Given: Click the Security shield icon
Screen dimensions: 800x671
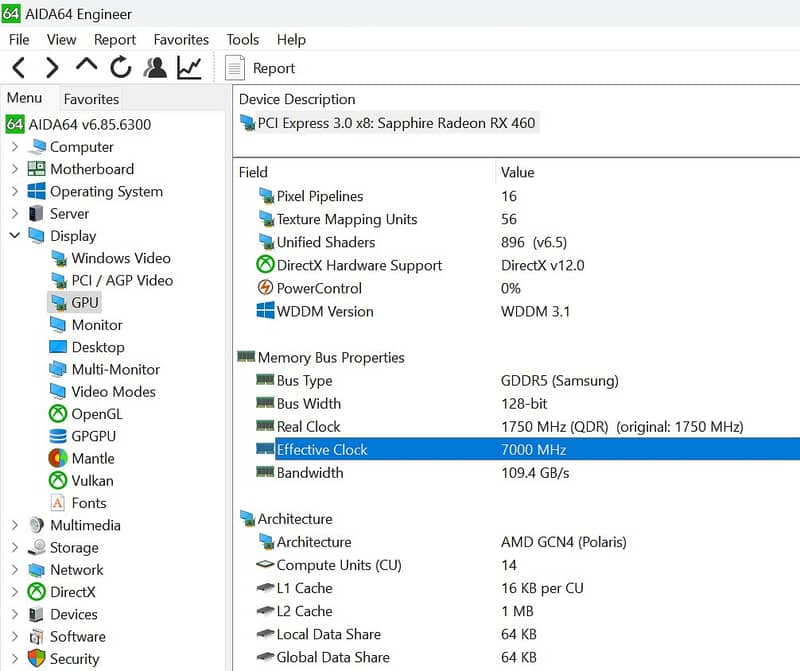Looking at the screenshot, I should [36, 658].
